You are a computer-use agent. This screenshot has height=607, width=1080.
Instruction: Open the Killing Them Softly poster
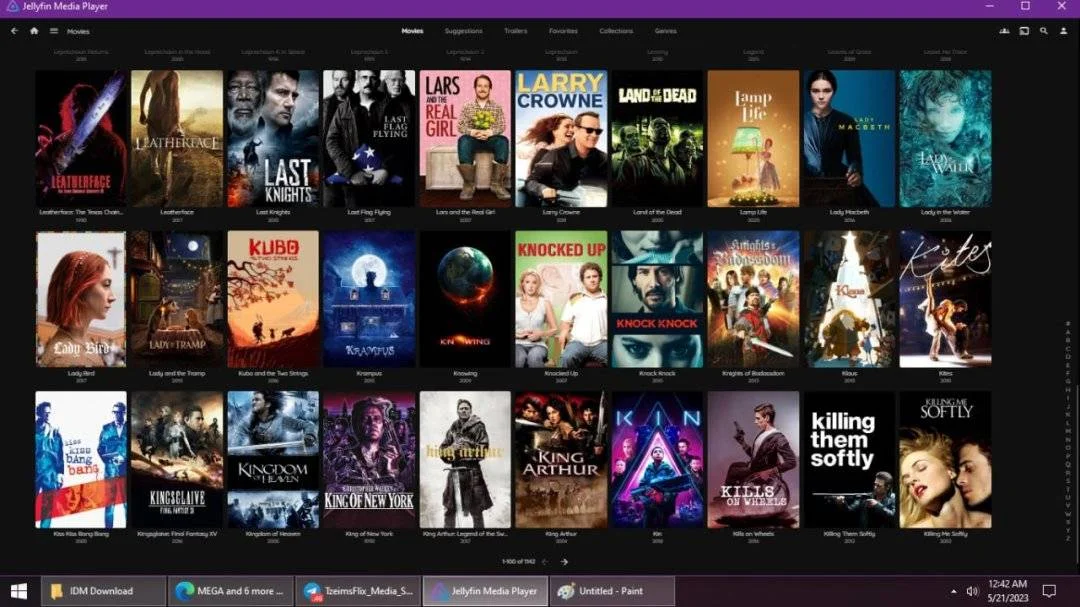(849, 460)
